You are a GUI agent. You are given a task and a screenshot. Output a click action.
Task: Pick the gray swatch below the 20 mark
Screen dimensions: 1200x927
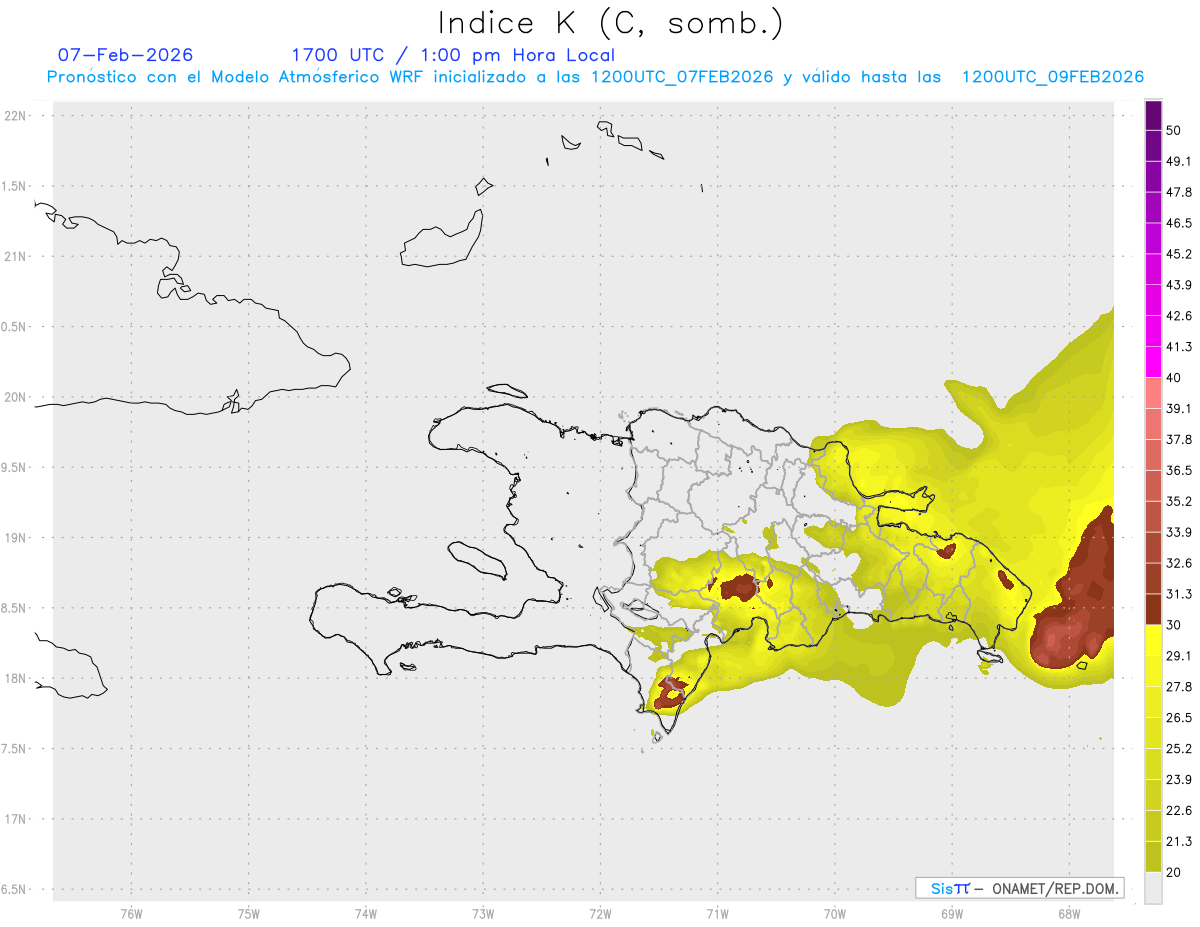click(x=1153, y=887)
